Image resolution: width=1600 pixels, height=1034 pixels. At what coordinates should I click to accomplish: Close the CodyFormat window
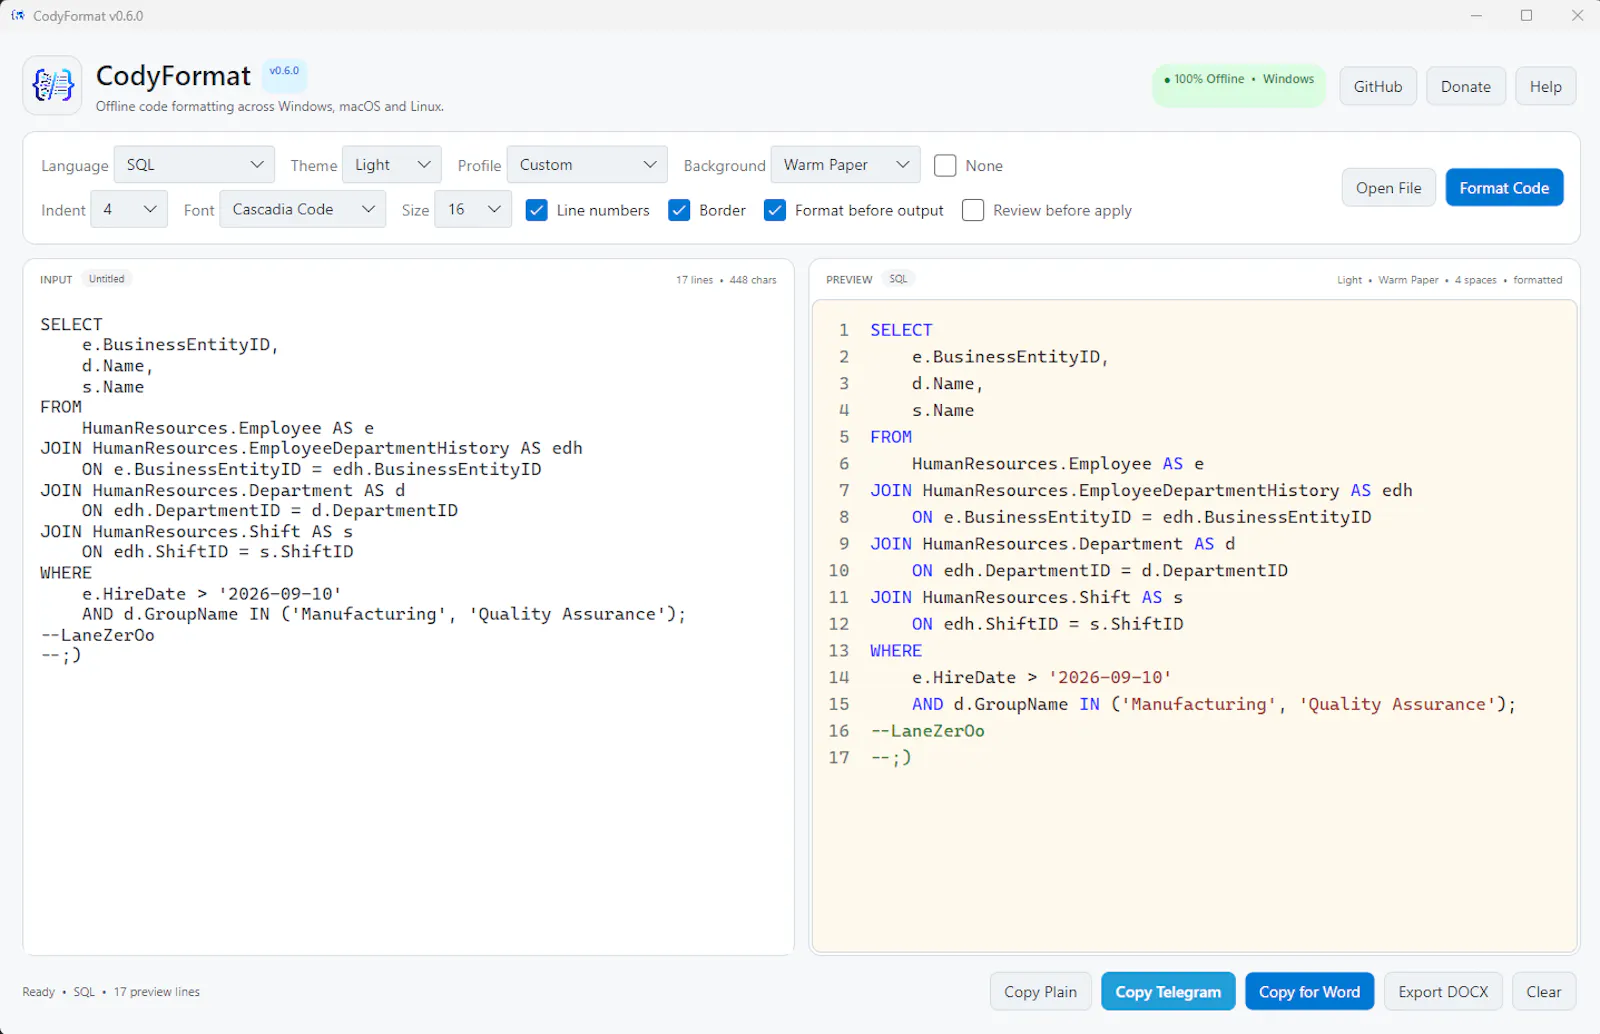1577,15
